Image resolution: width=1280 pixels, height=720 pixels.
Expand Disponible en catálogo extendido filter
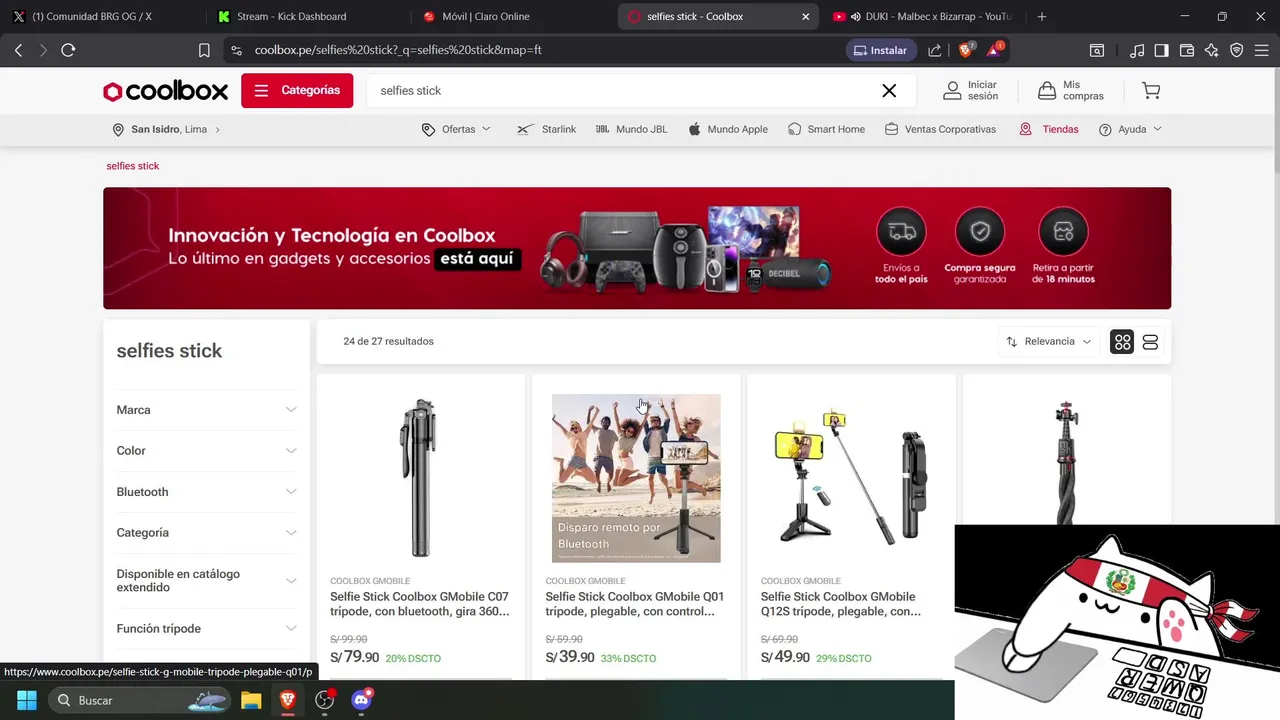coord(206,581)
